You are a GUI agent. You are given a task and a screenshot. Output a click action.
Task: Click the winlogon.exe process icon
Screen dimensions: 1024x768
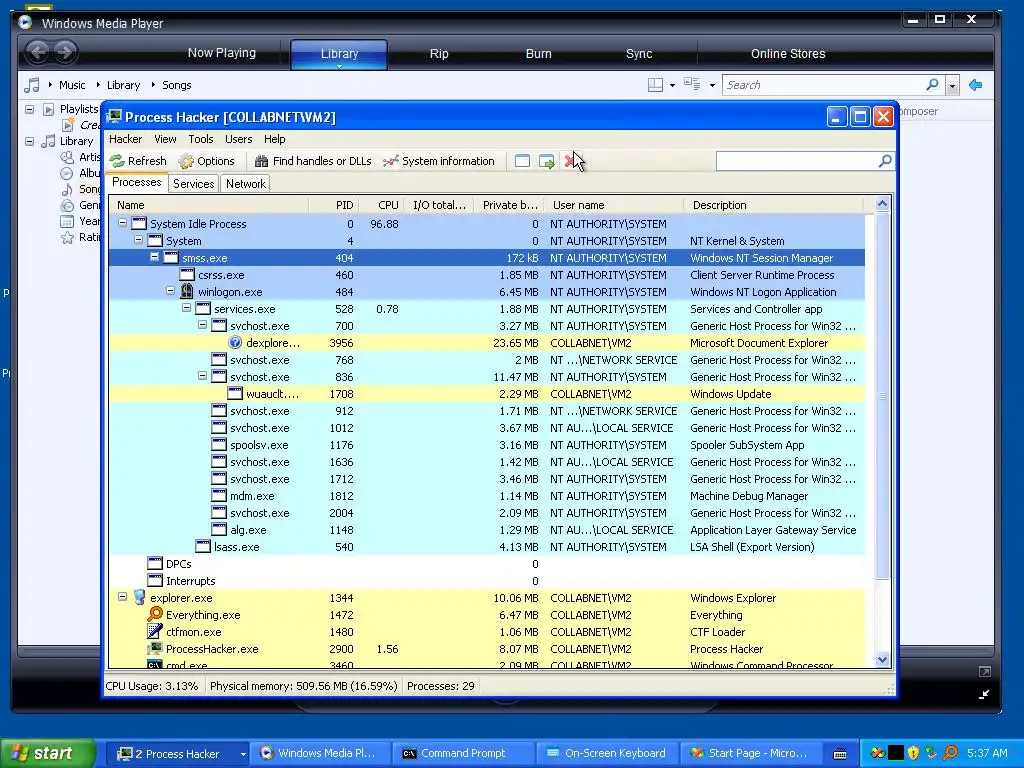coord(187,291)
